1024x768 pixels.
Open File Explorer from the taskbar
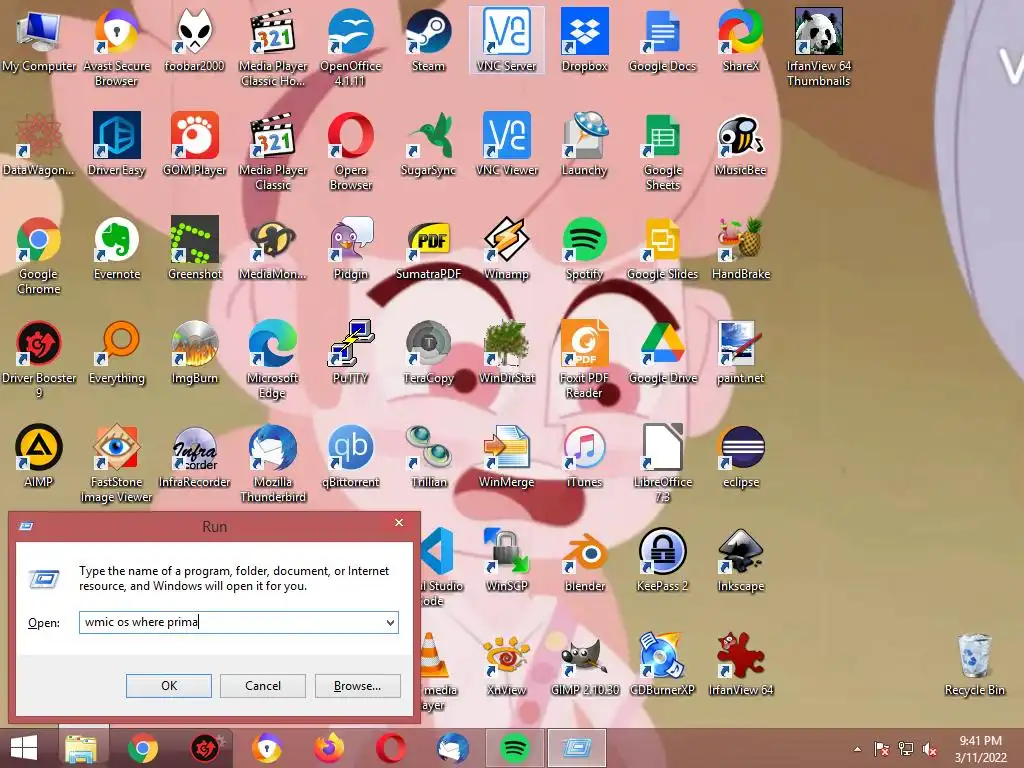click(80, 748)
